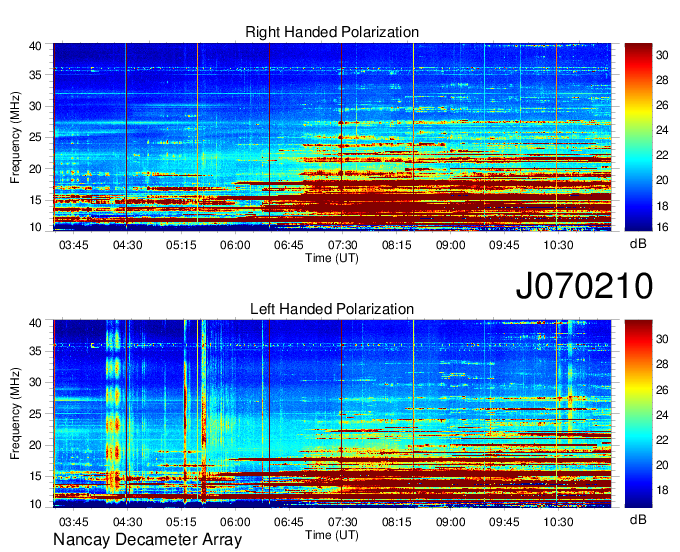This screenshot has height=552, width=680.
Task: Click 09:45 time tick on right-handed plot
Action: coord(504,245)
